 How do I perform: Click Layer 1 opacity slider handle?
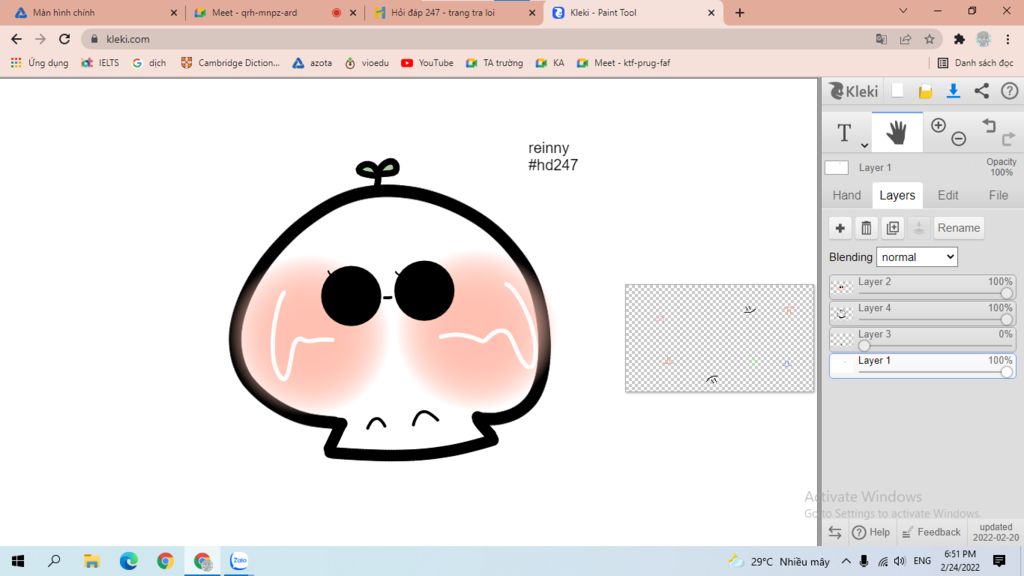[x=1006, y=372]
